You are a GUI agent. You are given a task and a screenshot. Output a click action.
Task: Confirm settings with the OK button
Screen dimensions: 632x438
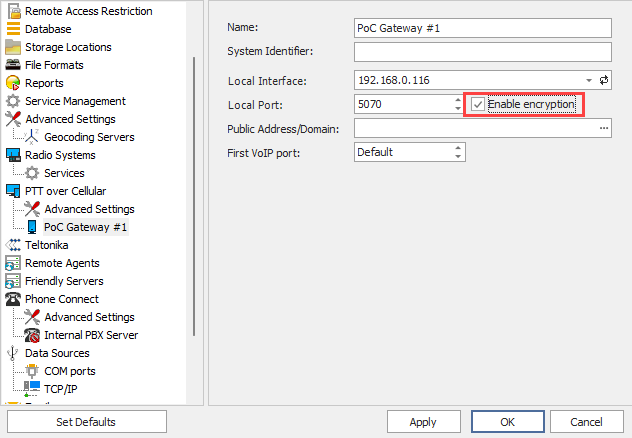pos(507,422)
